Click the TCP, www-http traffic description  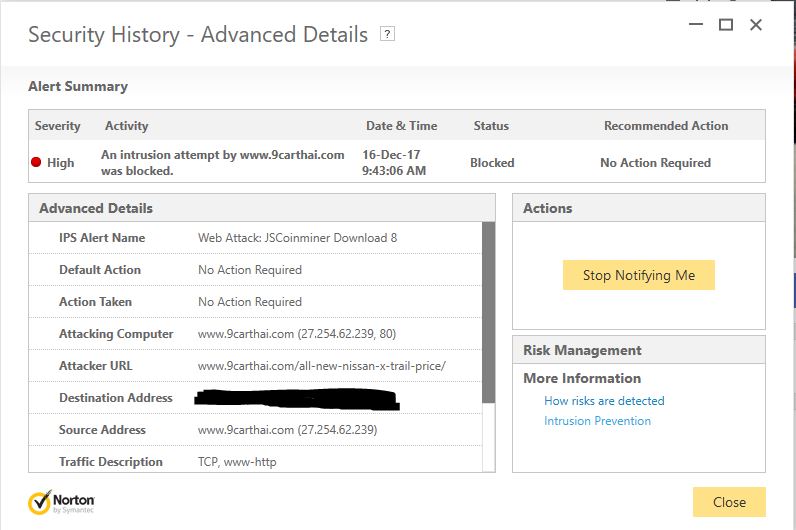237,462
